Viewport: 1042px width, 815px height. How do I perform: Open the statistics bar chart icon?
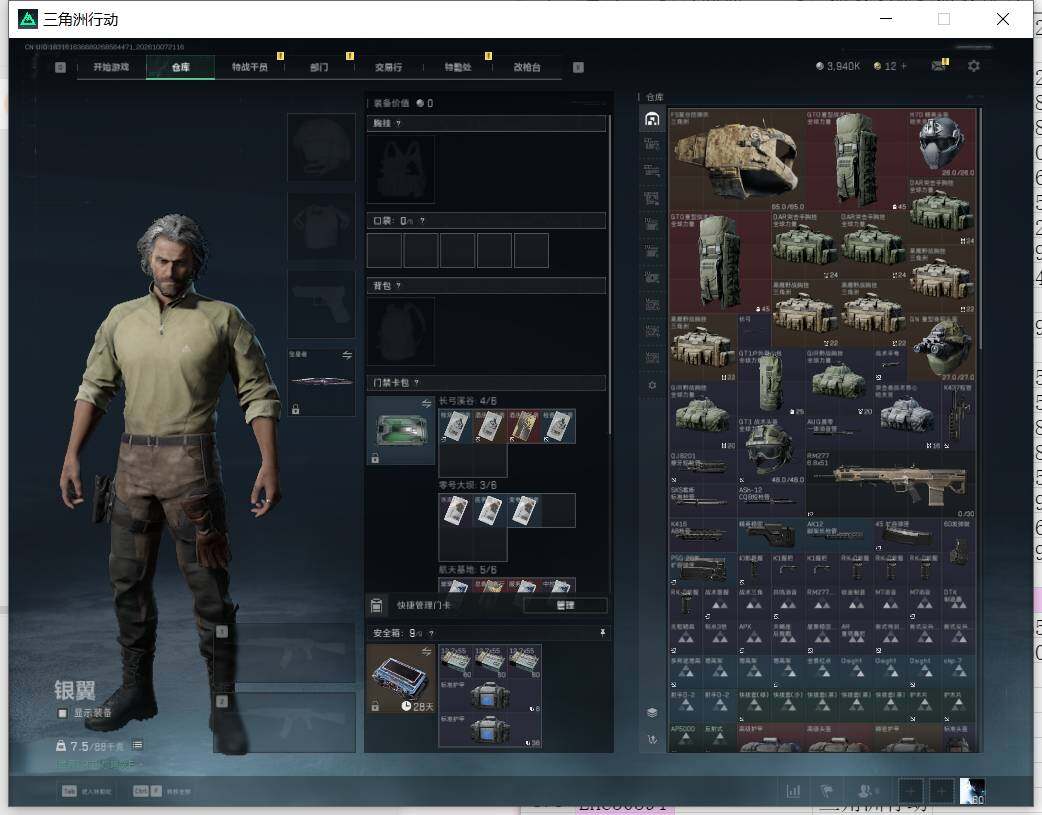pyautogui.click(x=793, y=791)
